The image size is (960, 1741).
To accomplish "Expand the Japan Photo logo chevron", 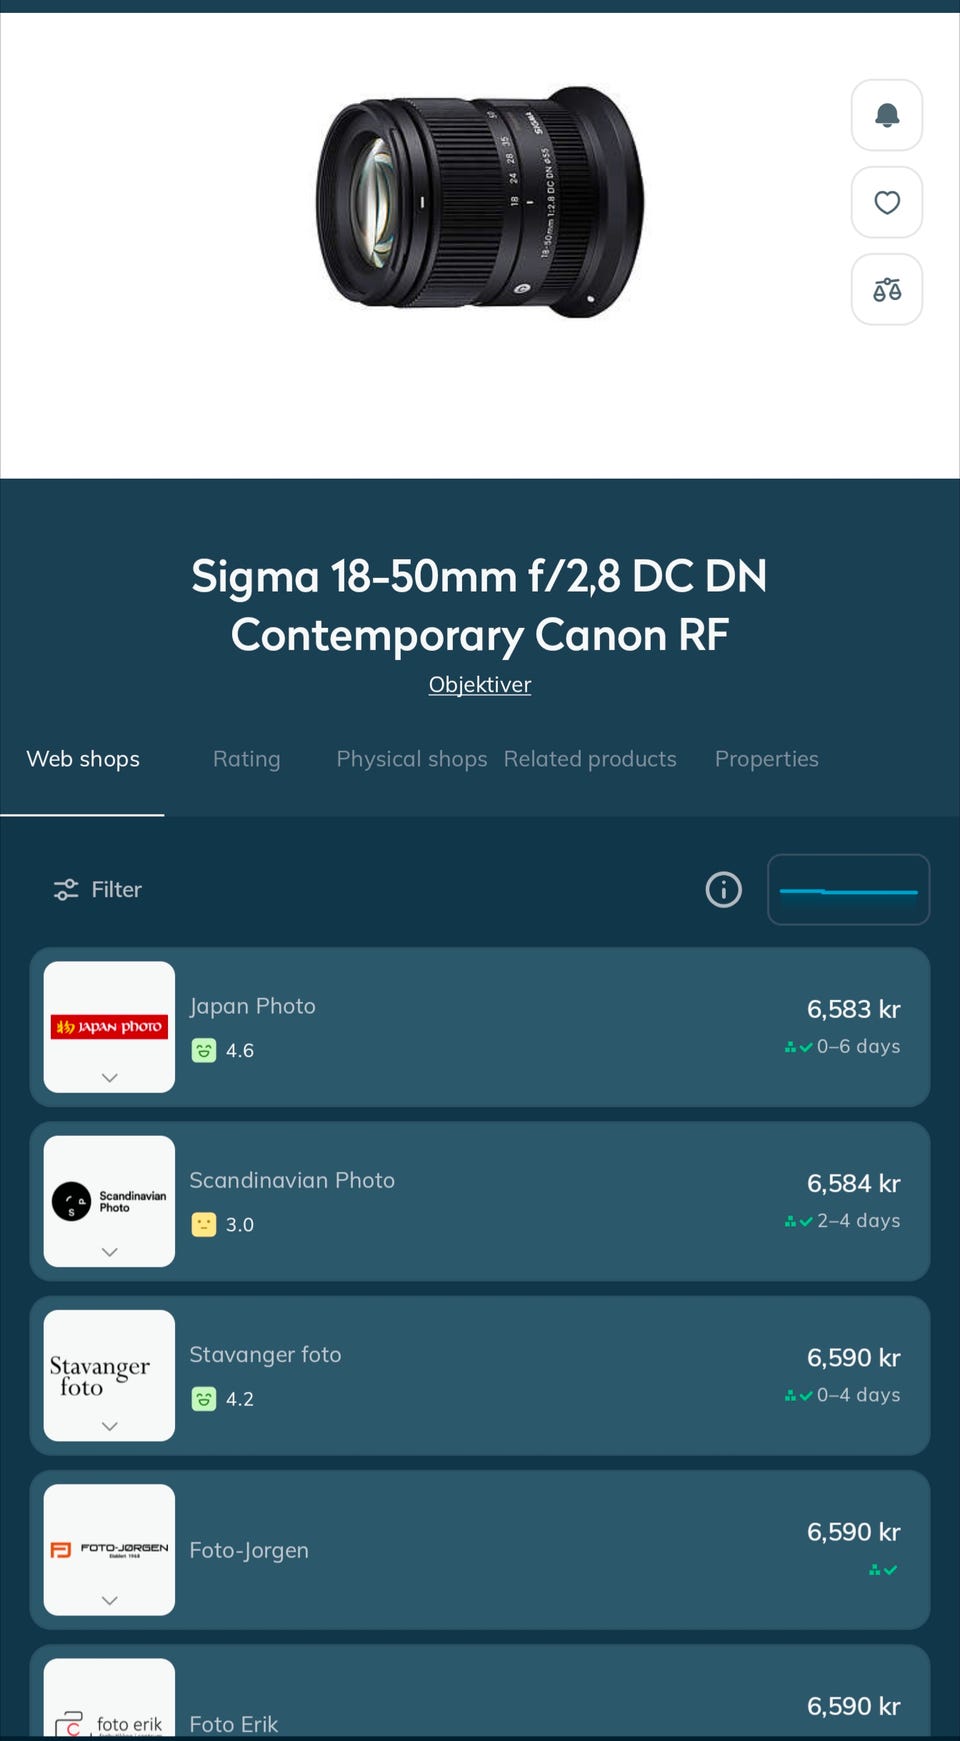I will pyautogui.click(x=110, y=1077).
